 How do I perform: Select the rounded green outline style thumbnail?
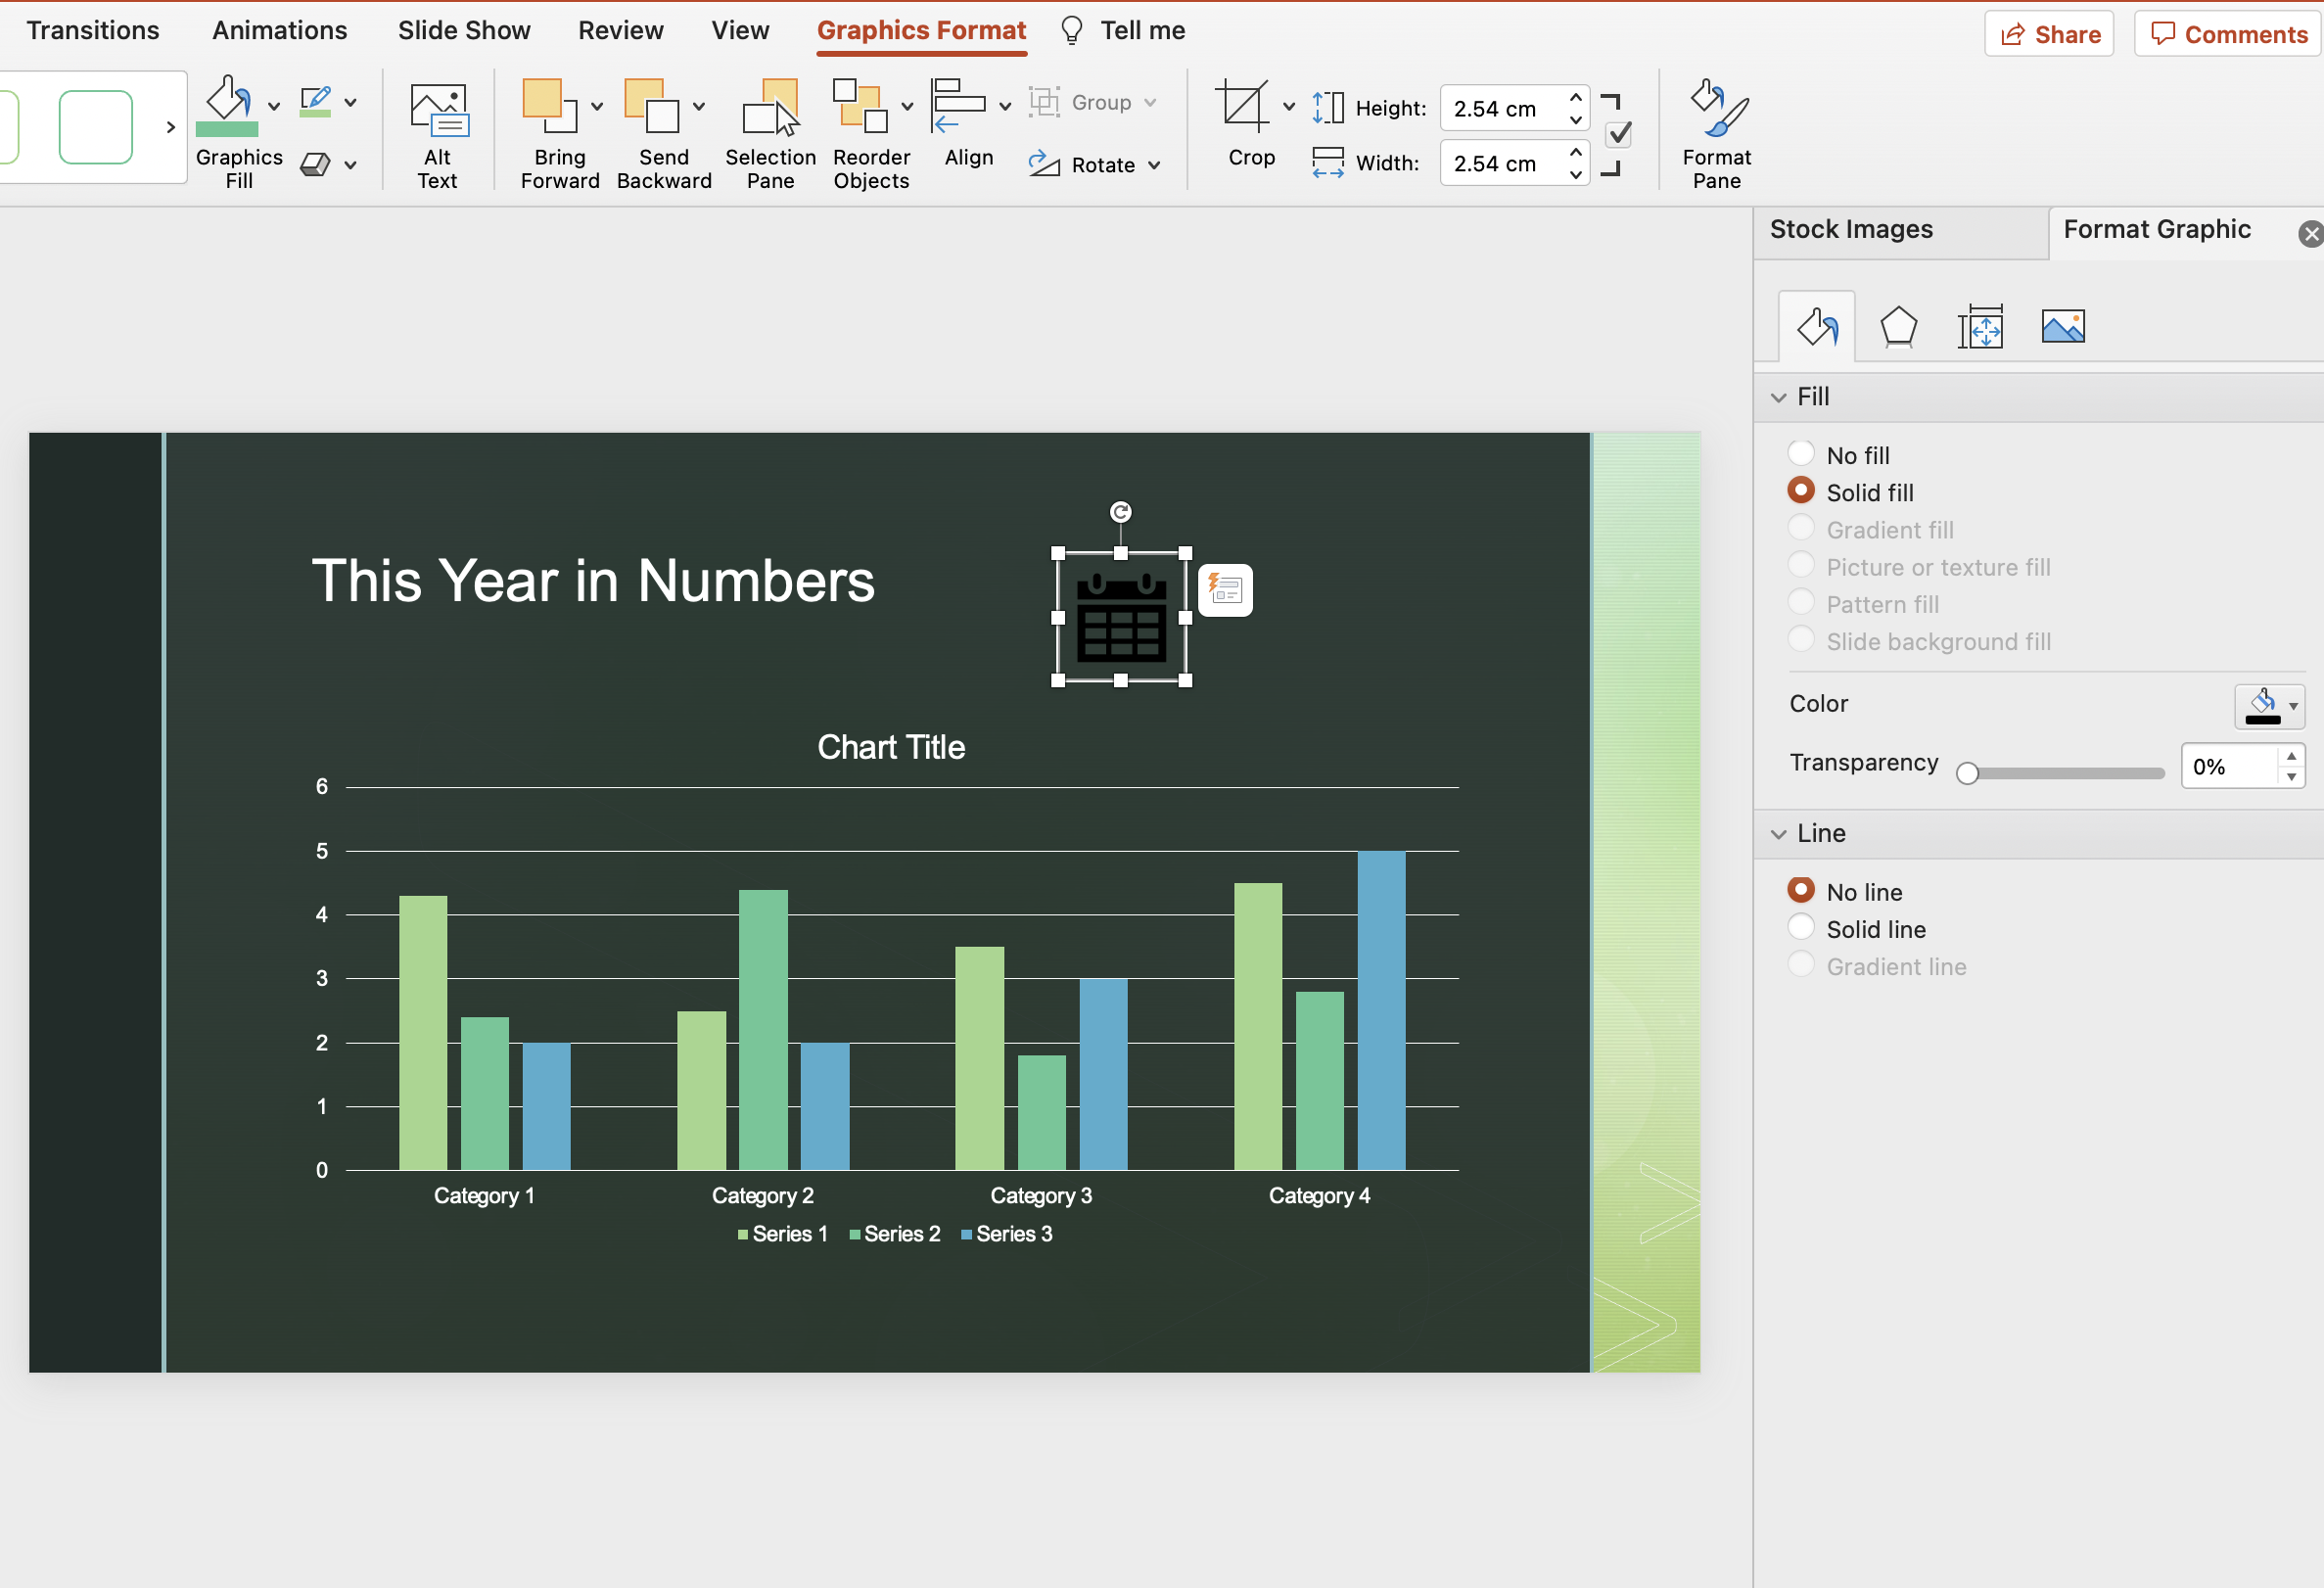(x=96, y=127)
